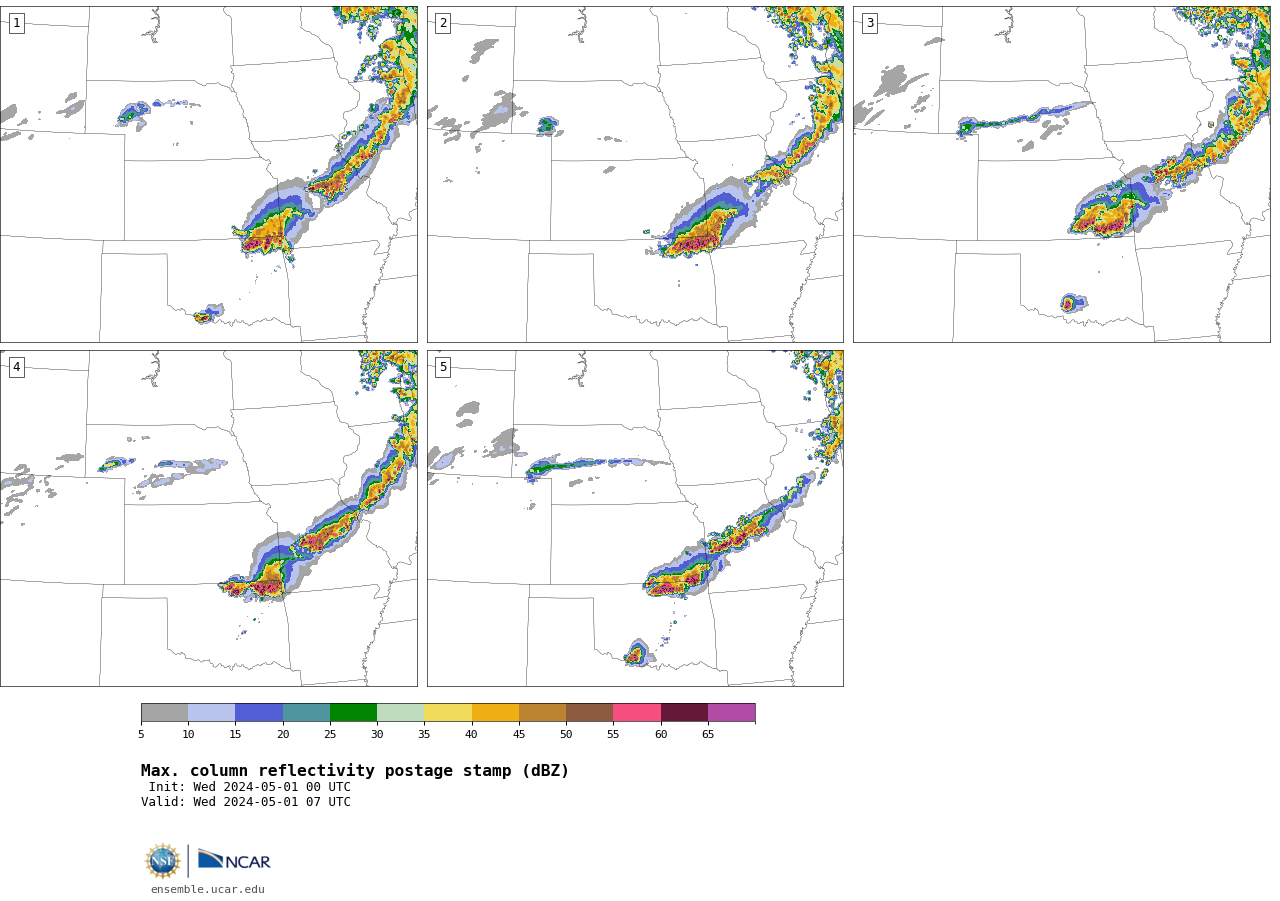
Task: Click the panel label number 4
Action: coord(16,367)
